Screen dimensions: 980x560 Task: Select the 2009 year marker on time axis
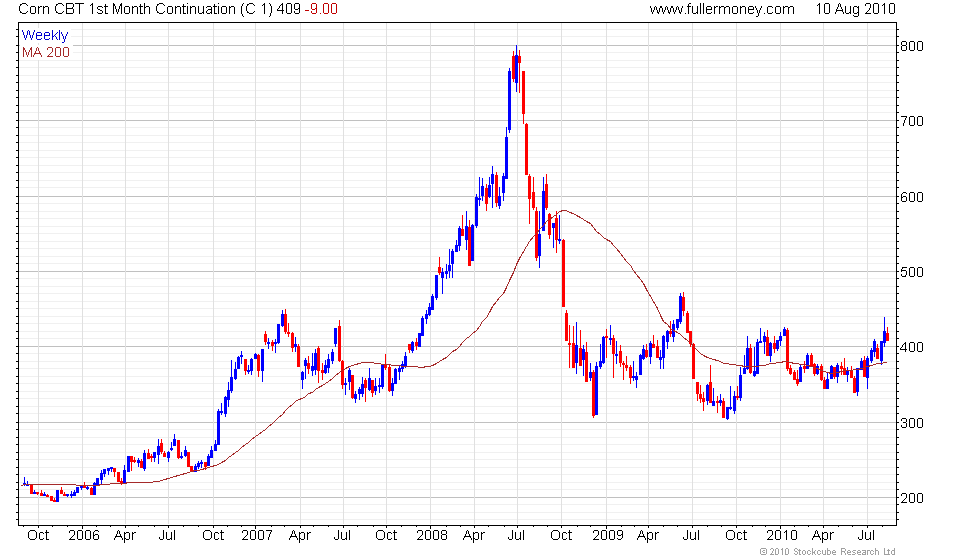coord(608,536)
